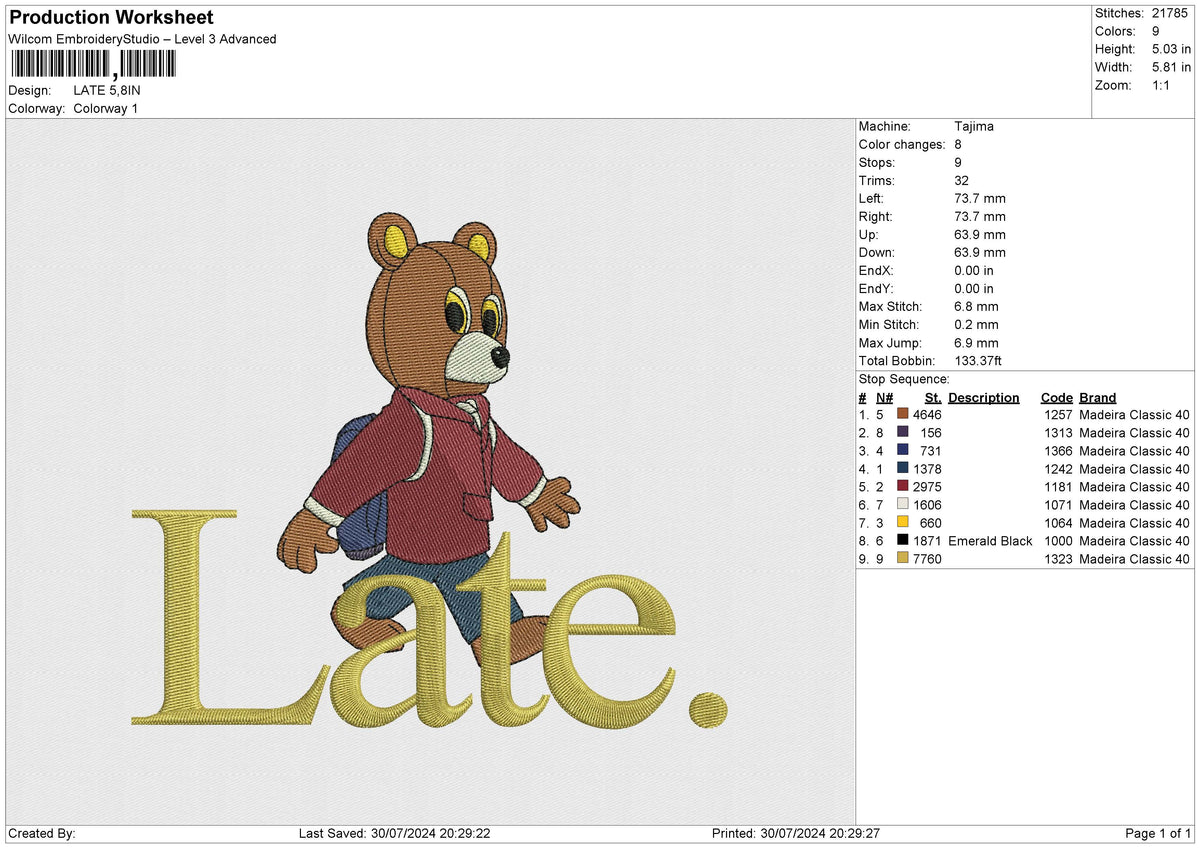Click the Height value 5.03 in
The image size is (1200, 848).
click(1172, 49)
